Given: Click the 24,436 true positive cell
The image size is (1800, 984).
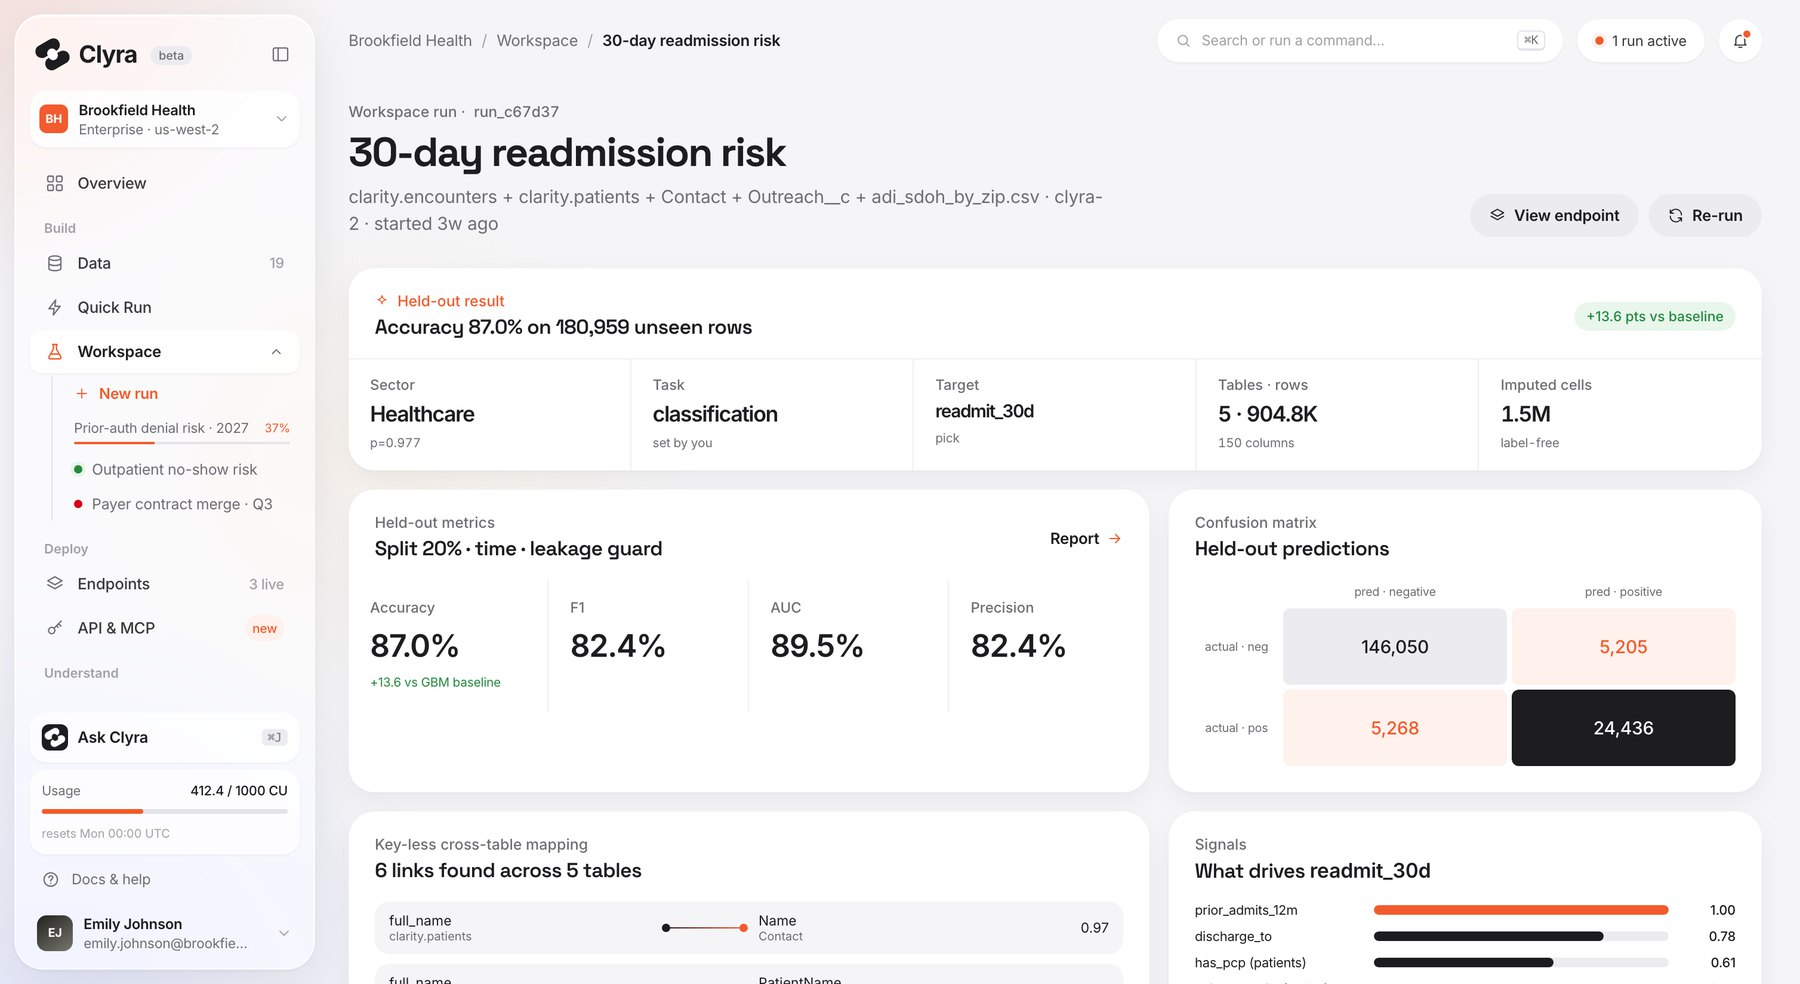Looking at the screenshot, I should point(1623,728).
